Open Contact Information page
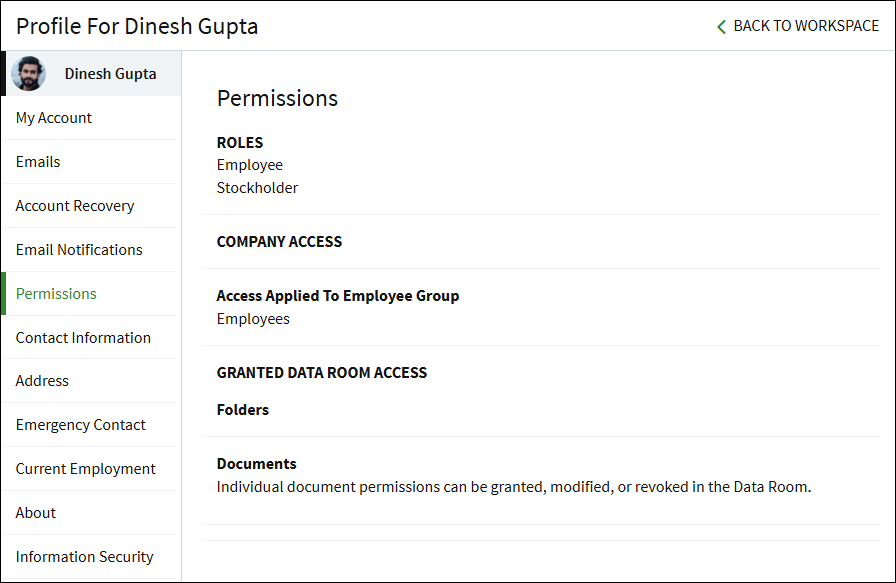This screenshot has height=583, width=896. pos(83,338)
